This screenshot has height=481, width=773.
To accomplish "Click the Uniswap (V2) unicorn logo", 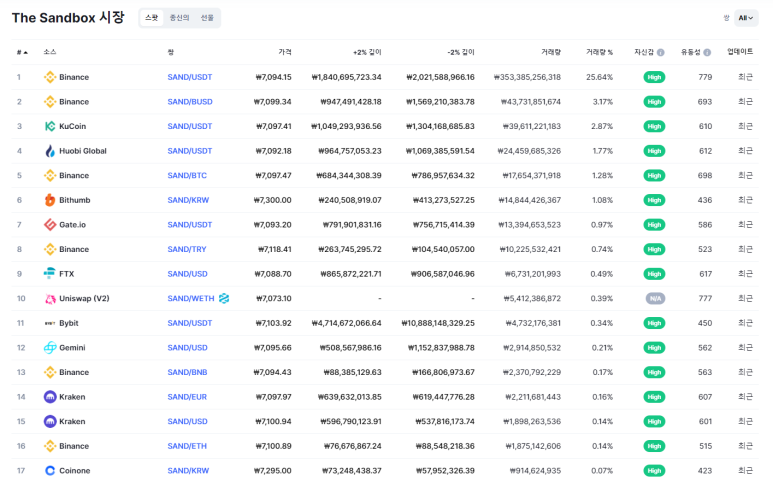I will [50, 298].
